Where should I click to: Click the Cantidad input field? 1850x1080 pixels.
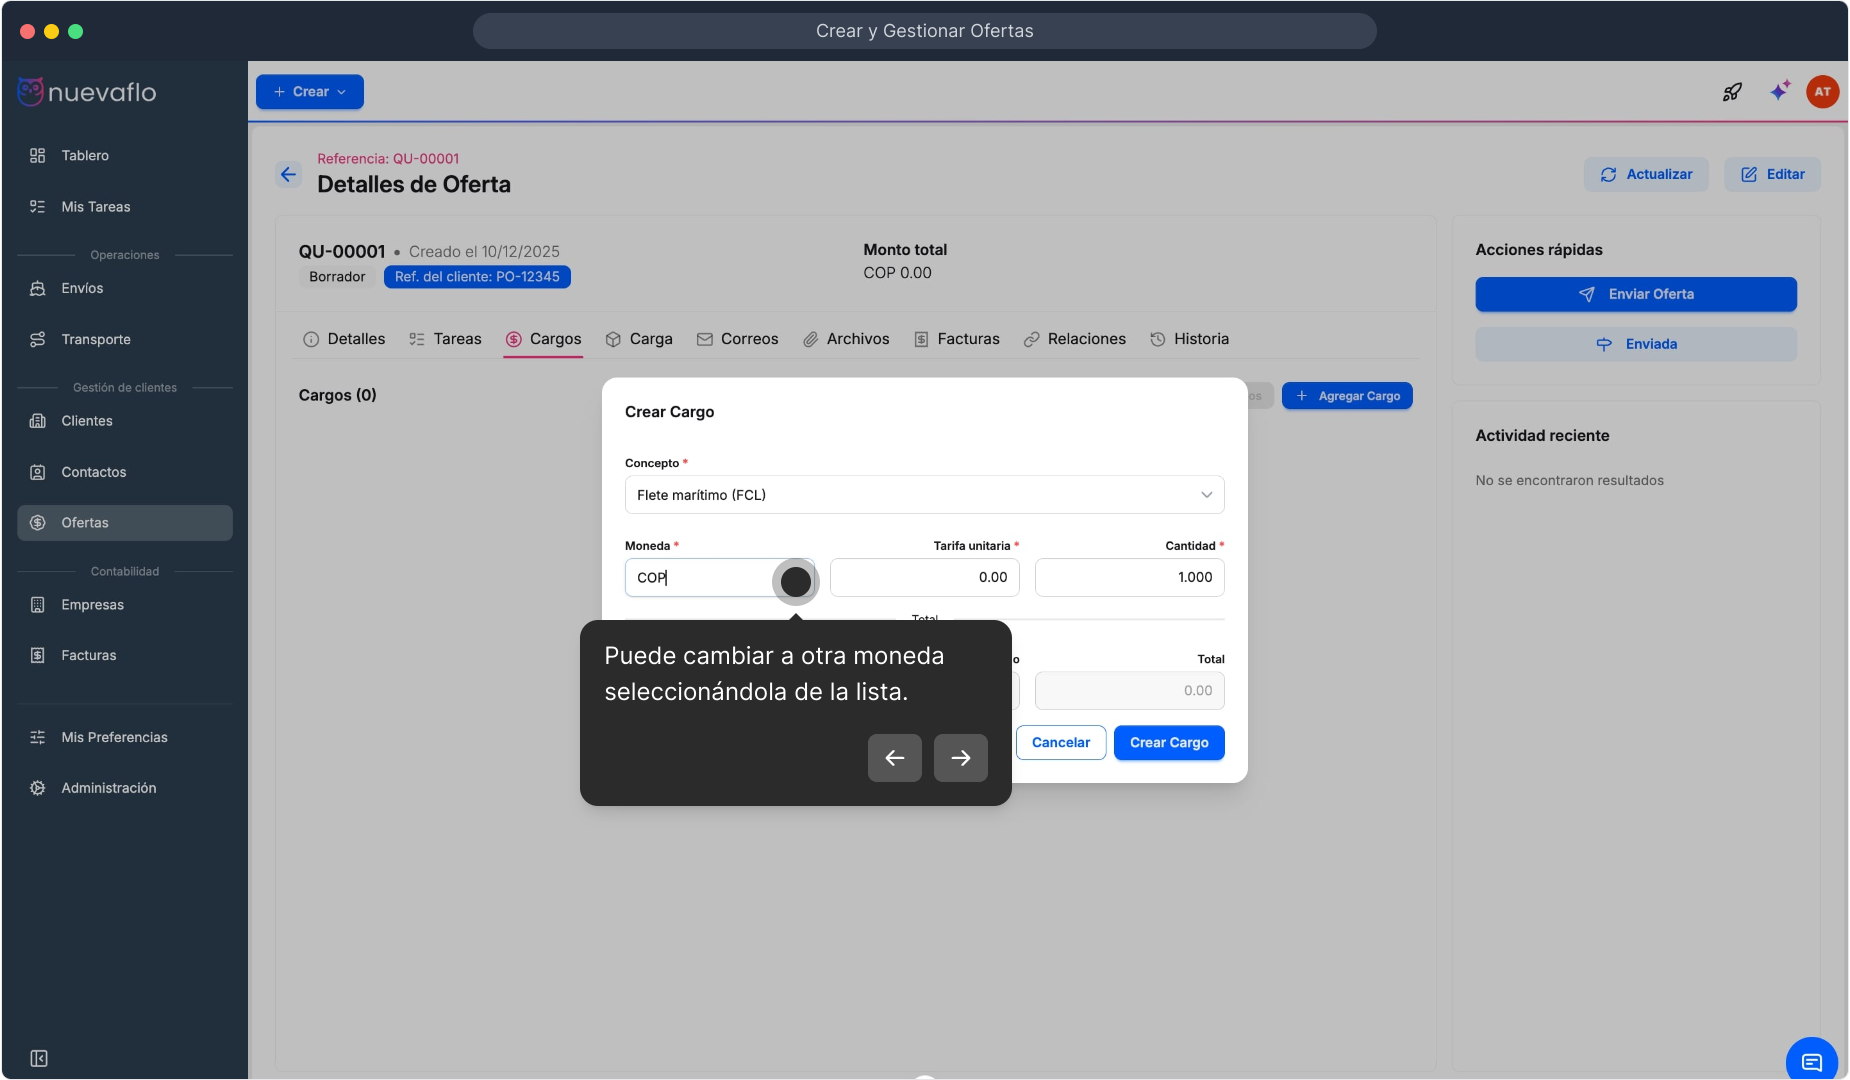[x=1129, y=578]
